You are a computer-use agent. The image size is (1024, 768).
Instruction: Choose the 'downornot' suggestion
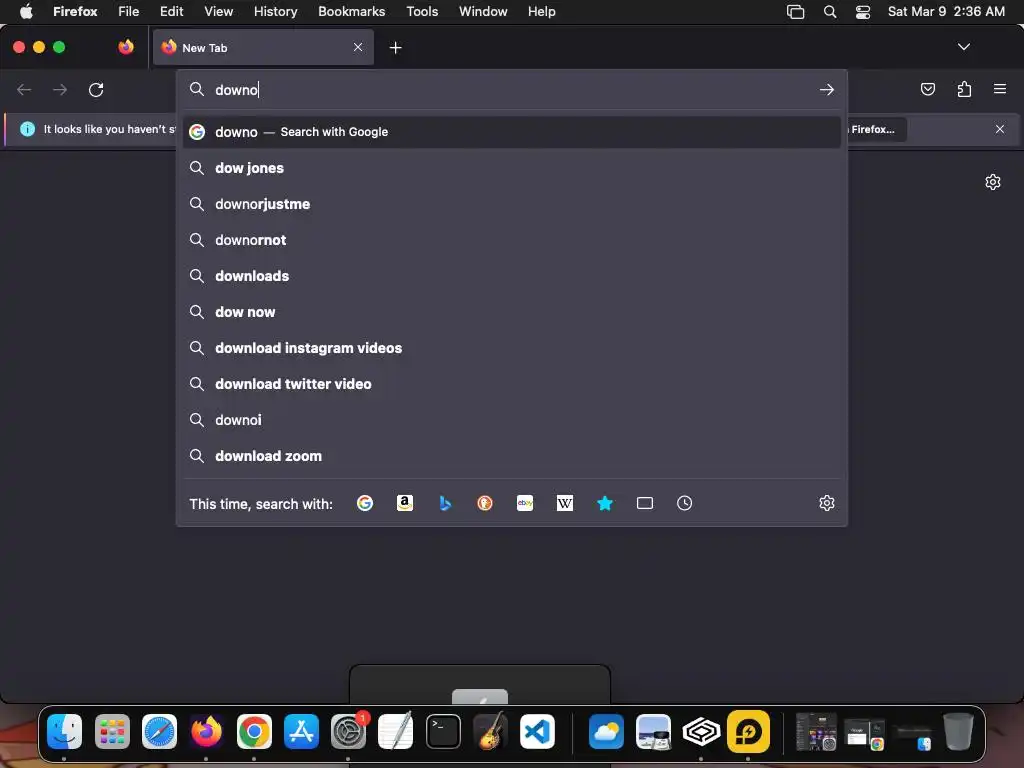tap(511, 240)
